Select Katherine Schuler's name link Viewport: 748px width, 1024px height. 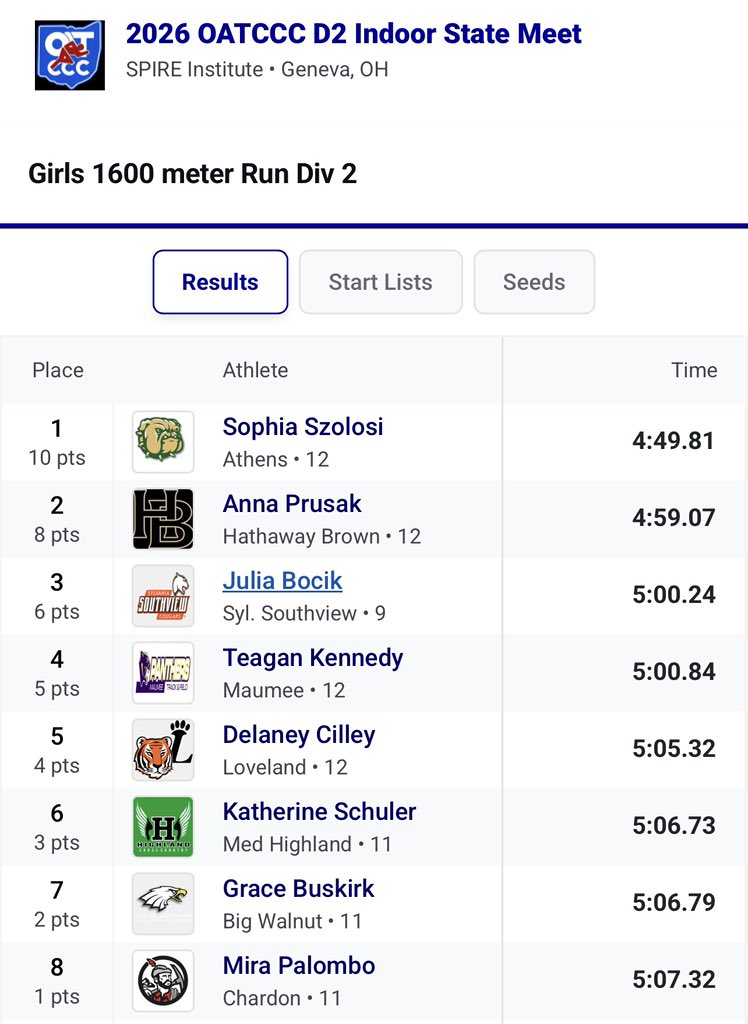(x=319, y=812)
